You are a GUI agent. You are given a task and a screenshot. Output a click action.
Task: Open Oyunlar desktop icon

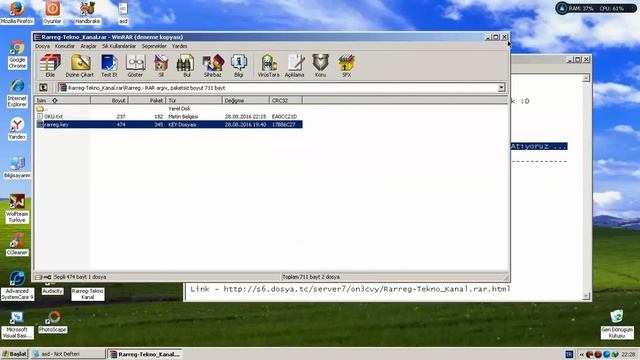click(52, 13)
